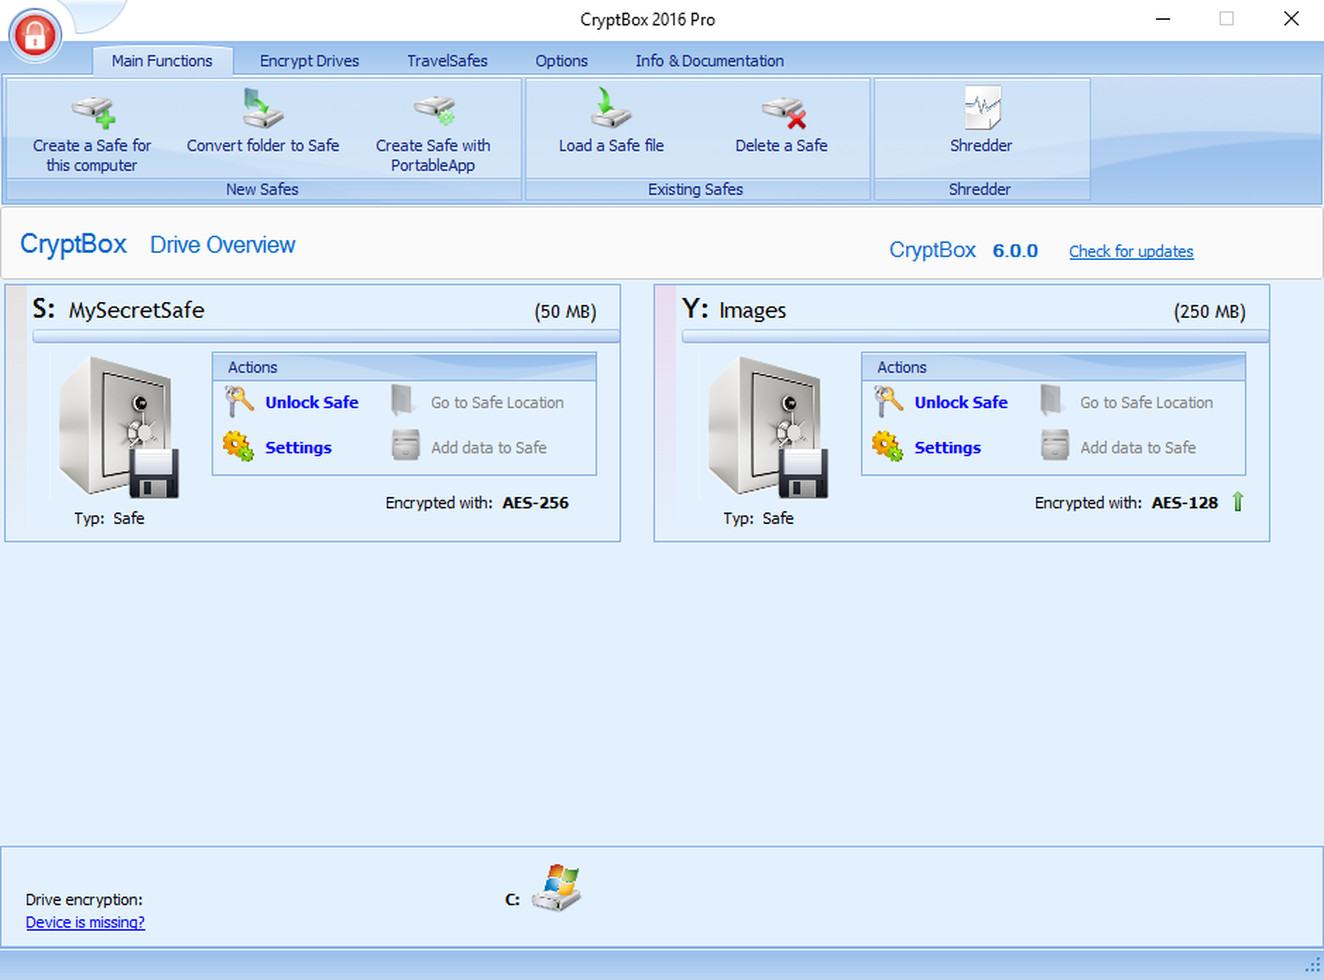The height and width of the screenshot is (980, 1324).
Task: Unlock the Images safe
Action: pos(960,402)
